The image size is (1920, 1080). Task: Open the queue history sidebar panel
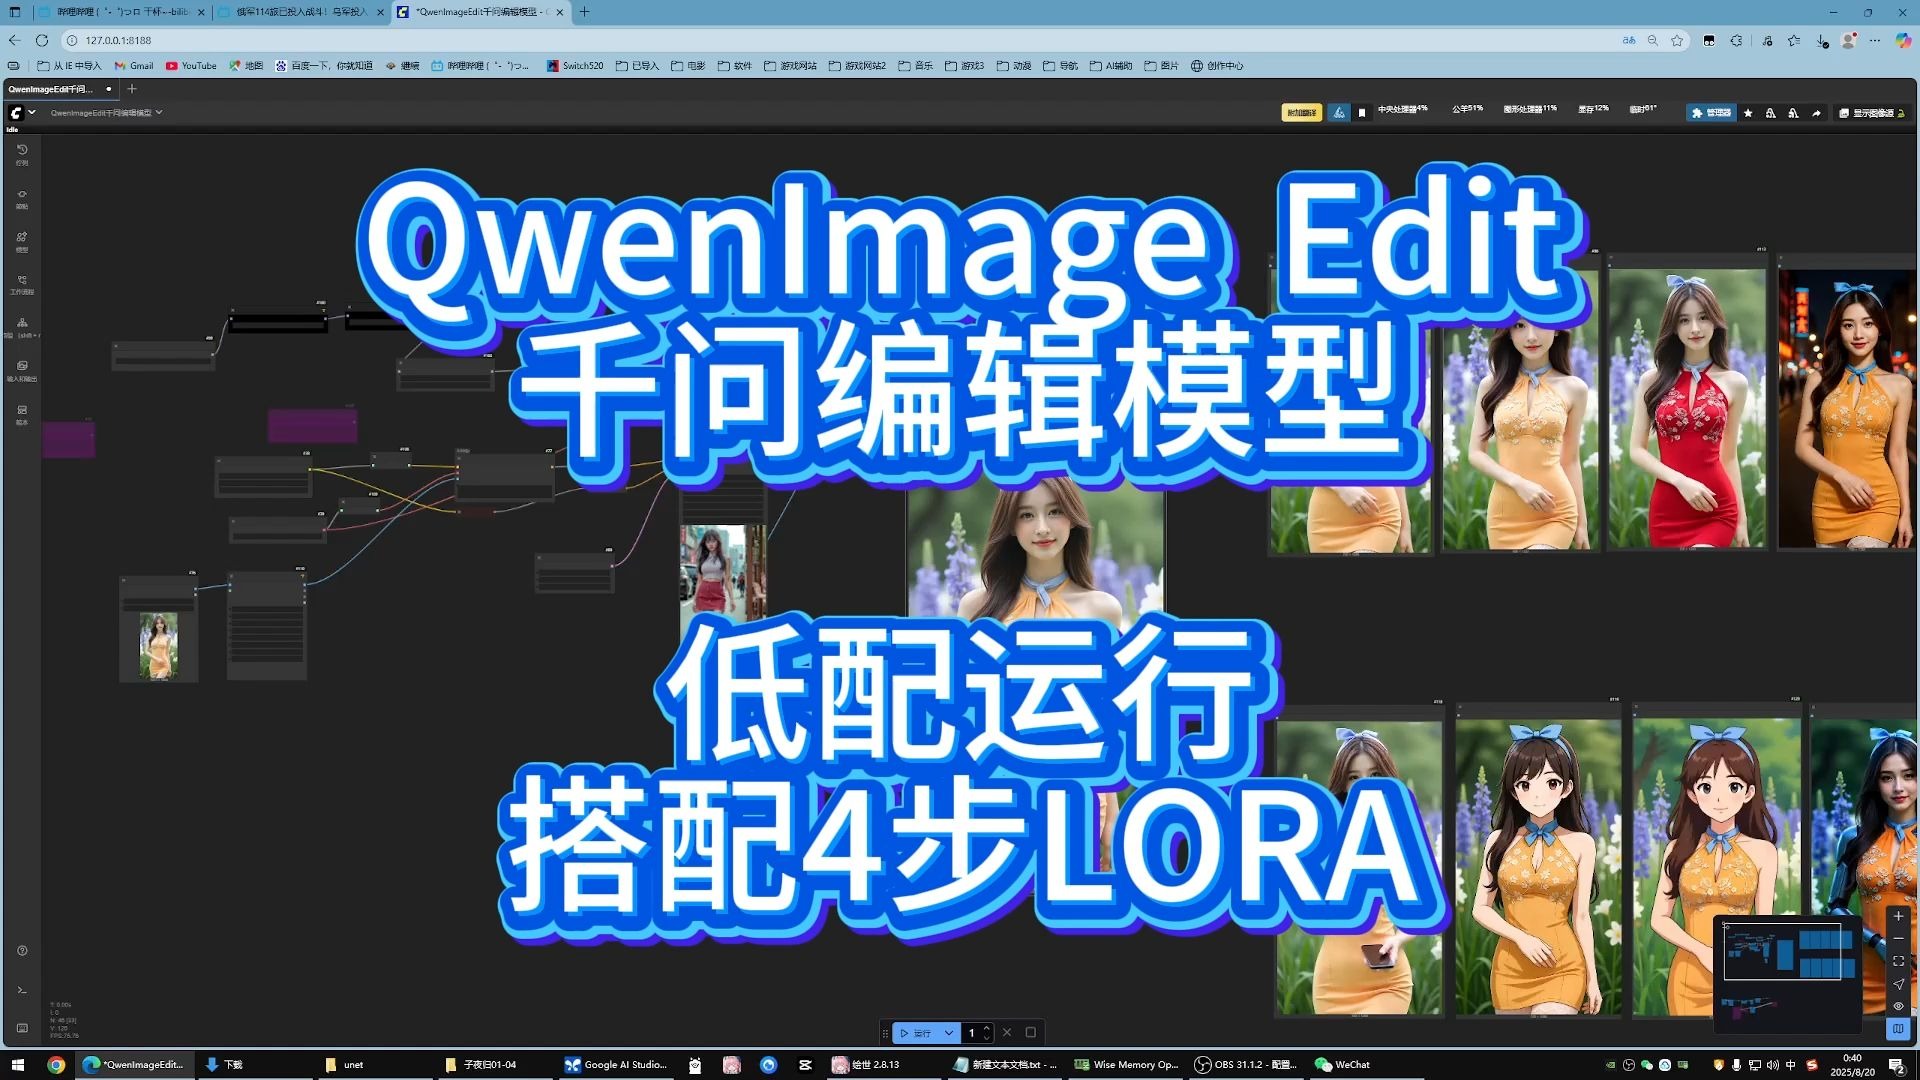tap(22, 154)
